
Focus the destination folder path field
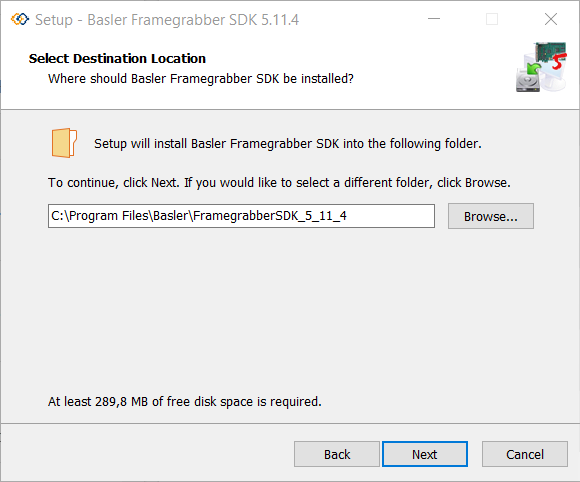tap(241, 216)
